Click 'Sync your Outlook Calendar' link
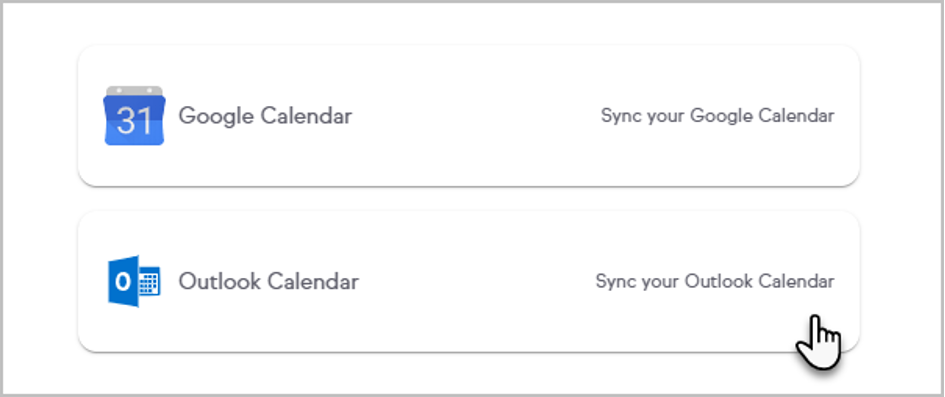 click(715, 281)
